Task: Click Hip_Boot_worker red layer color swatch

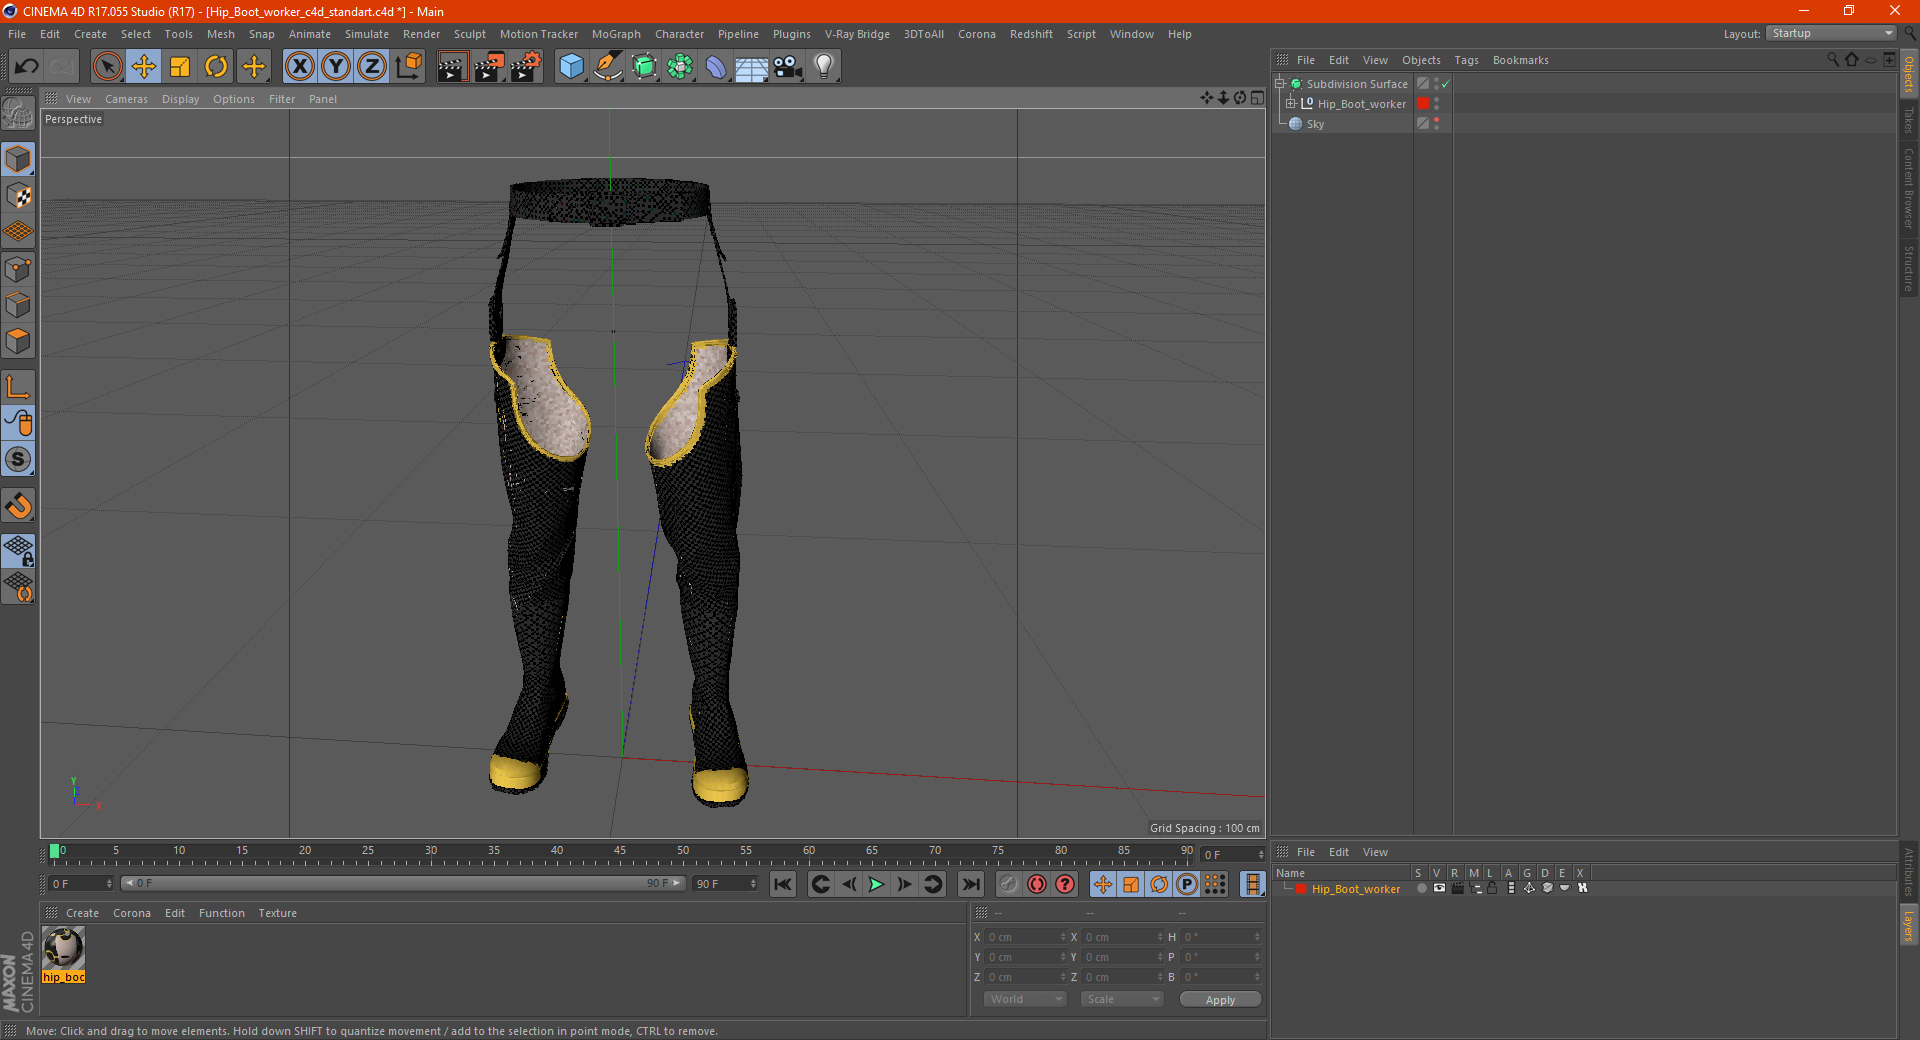Action: tap(1423, 104)
